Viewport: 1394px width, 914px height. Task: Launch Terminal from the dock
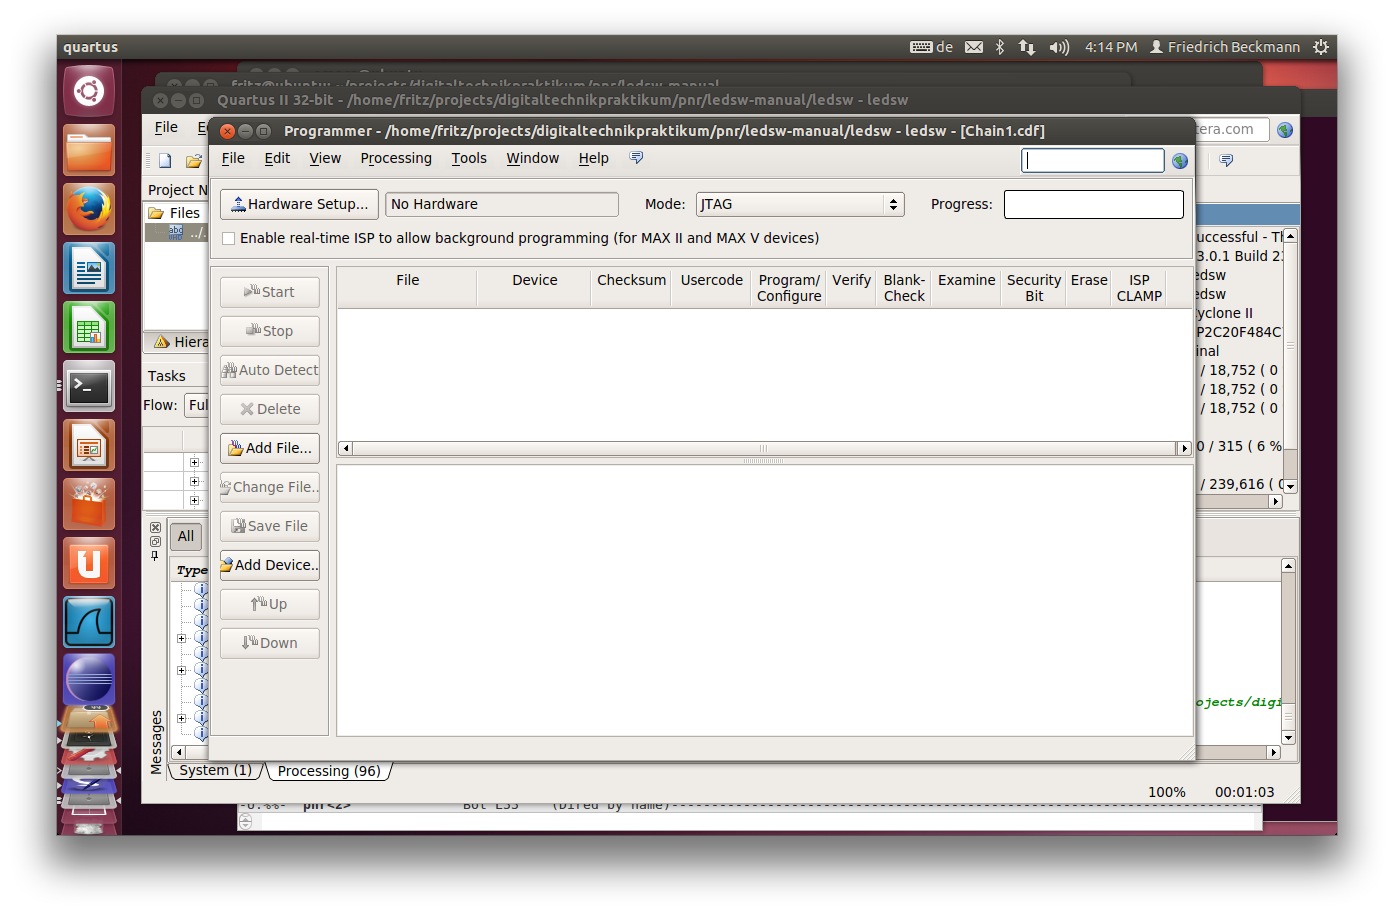[89, 387]
